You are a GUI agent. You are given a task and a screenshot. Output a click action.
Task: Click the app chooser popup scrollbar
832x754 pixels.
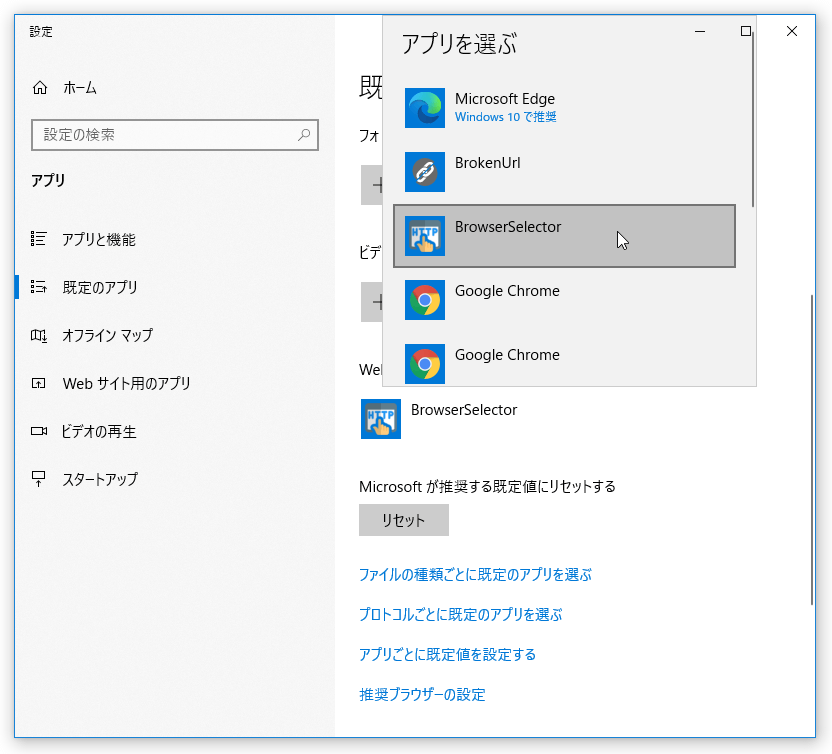pyautogui.click(x=752, y=120)
